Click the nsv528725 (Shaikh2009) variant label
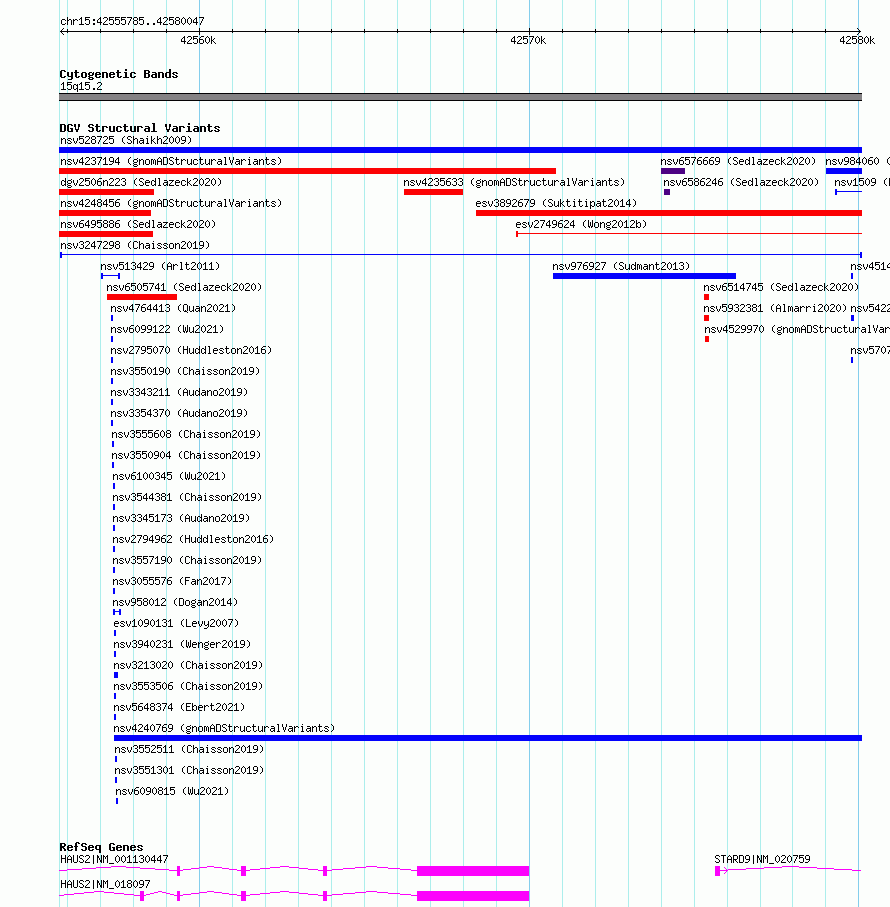Image resolution: width=890 pixels, height=907 pixels. pos(126,141)
